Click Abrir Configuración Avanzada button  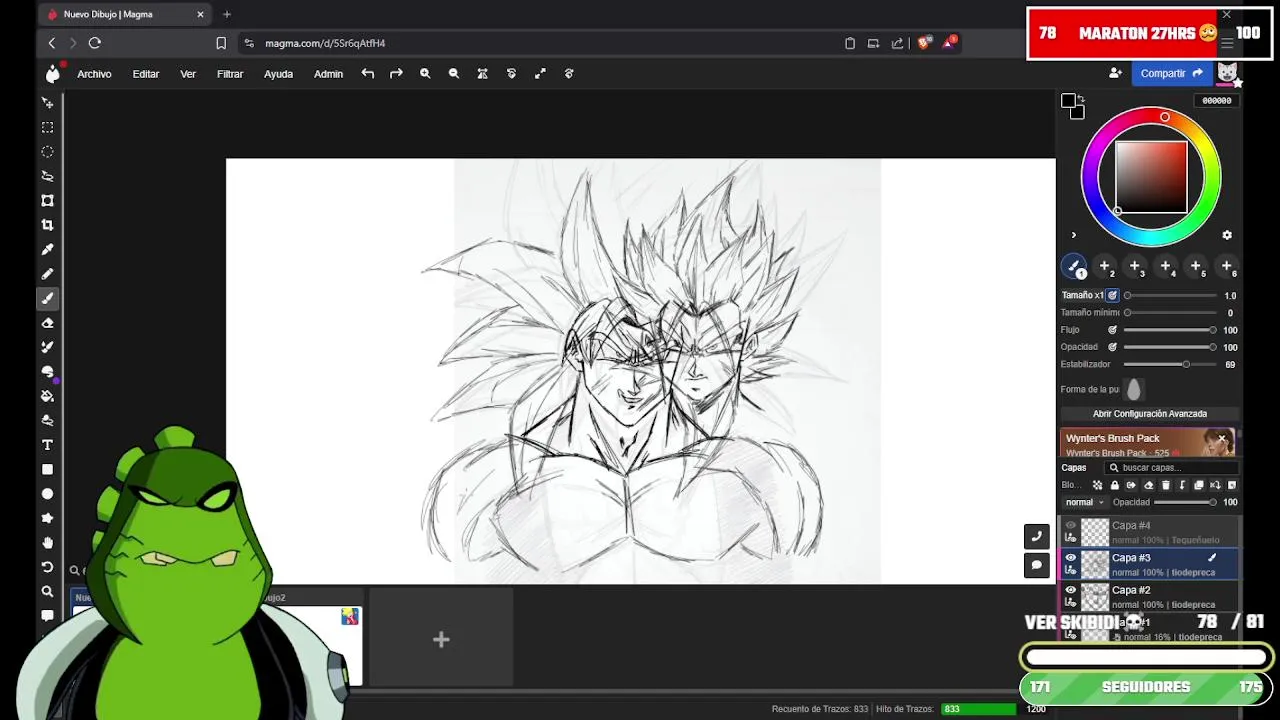pyautogui.click(x=1150, y=414)
